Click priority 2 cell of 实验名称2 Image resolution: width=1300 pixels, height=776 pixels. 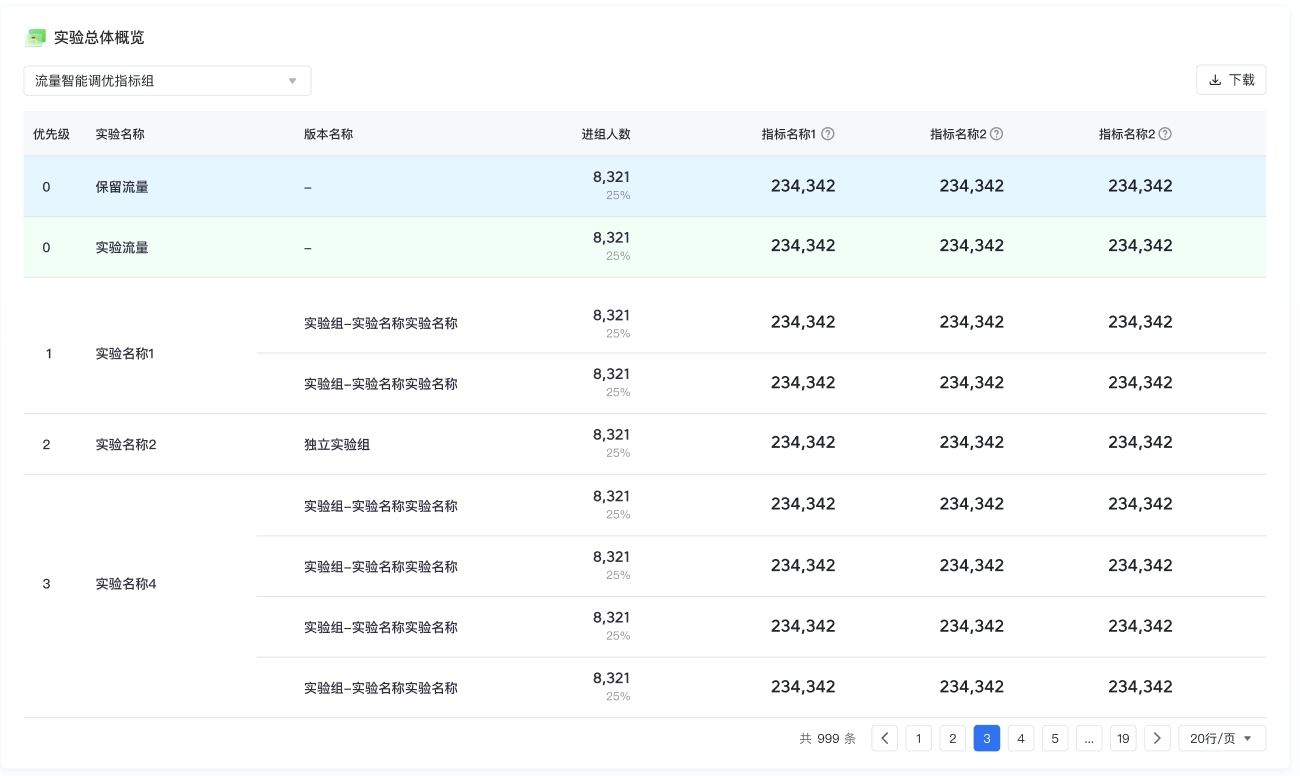pyautogui.click(x=46, y=444)
